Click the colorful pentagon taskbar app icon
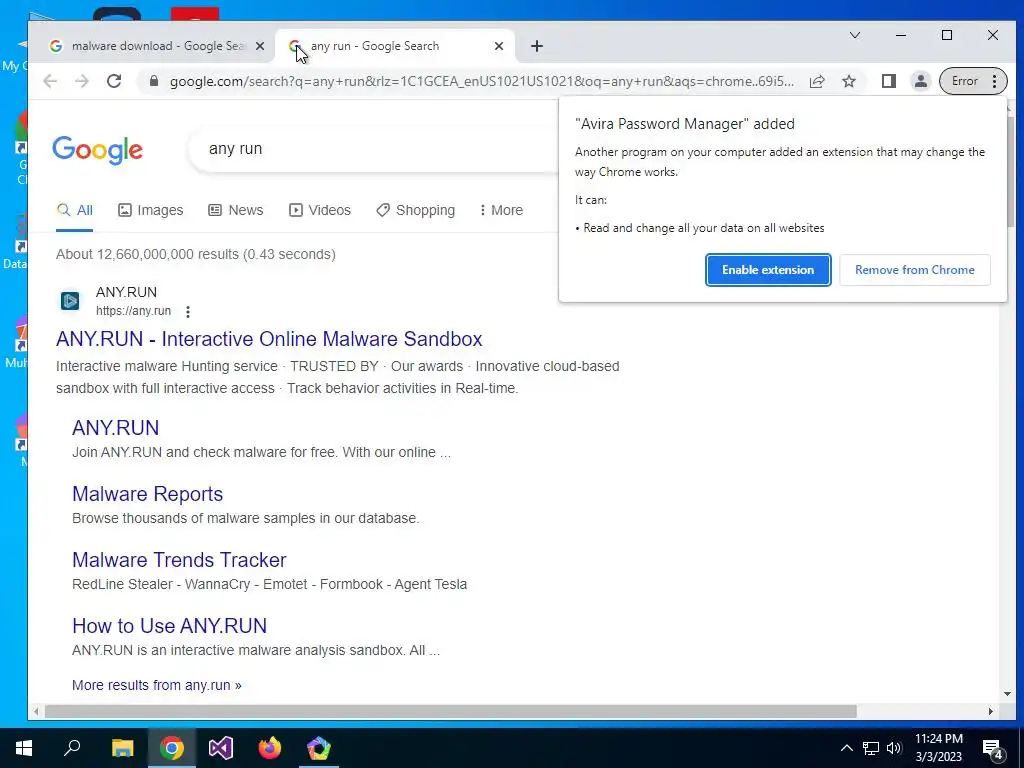 319,748
